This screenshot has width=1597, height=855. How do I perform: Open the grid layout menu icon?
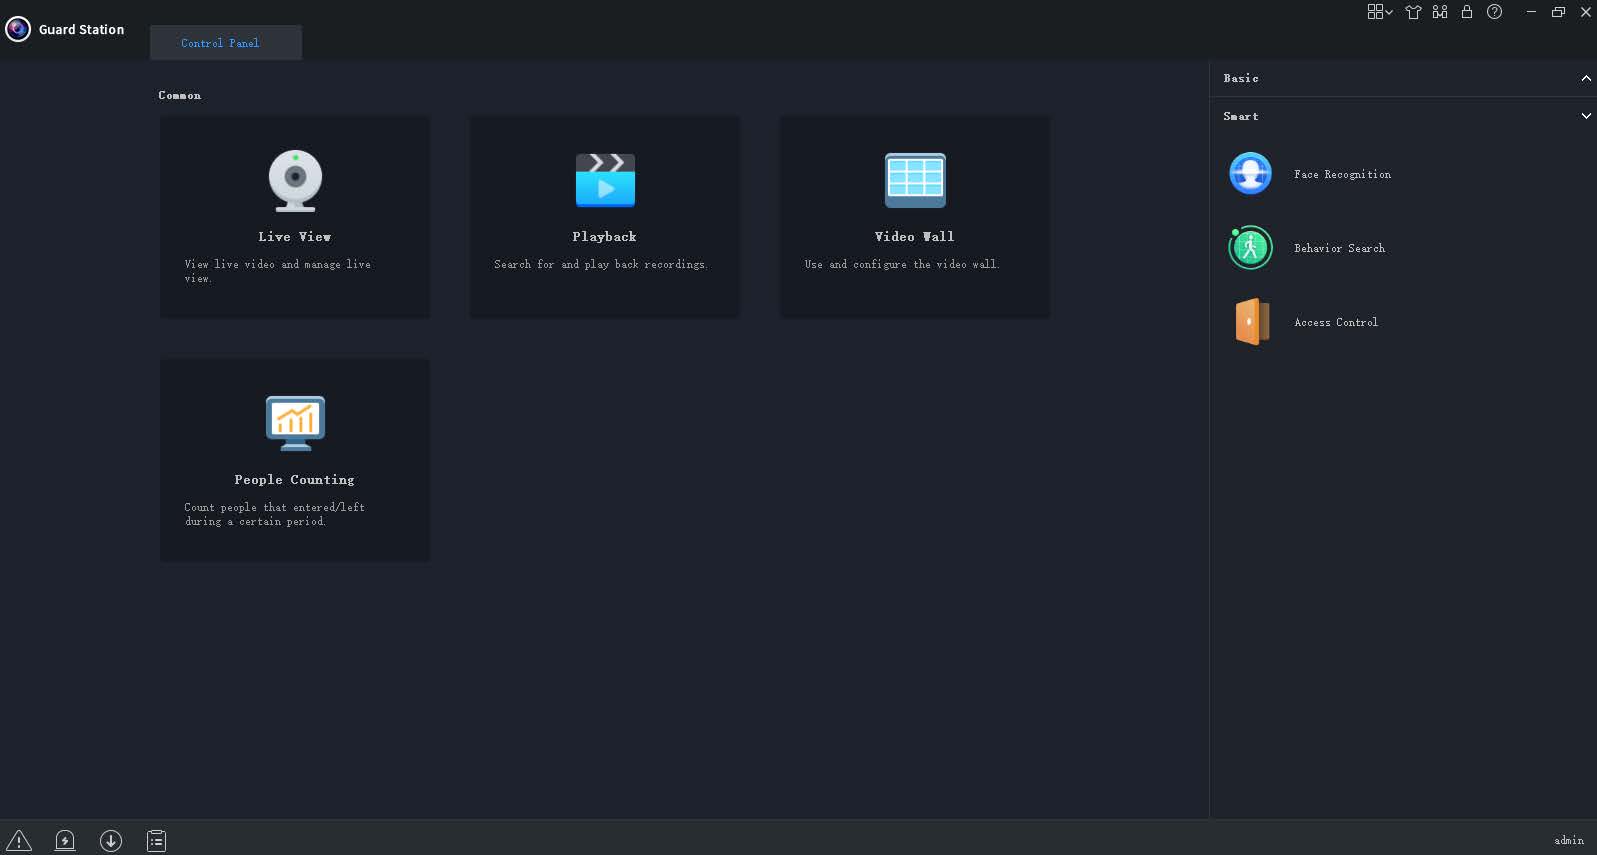point(1379,12)
